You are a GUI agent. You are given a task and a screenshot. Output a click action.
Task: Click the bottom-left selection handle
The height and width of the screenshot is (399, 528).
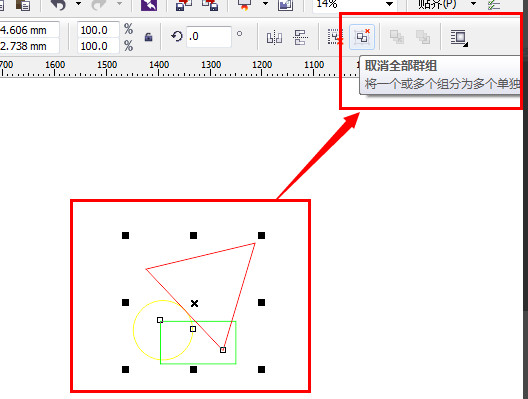(125, 370)
